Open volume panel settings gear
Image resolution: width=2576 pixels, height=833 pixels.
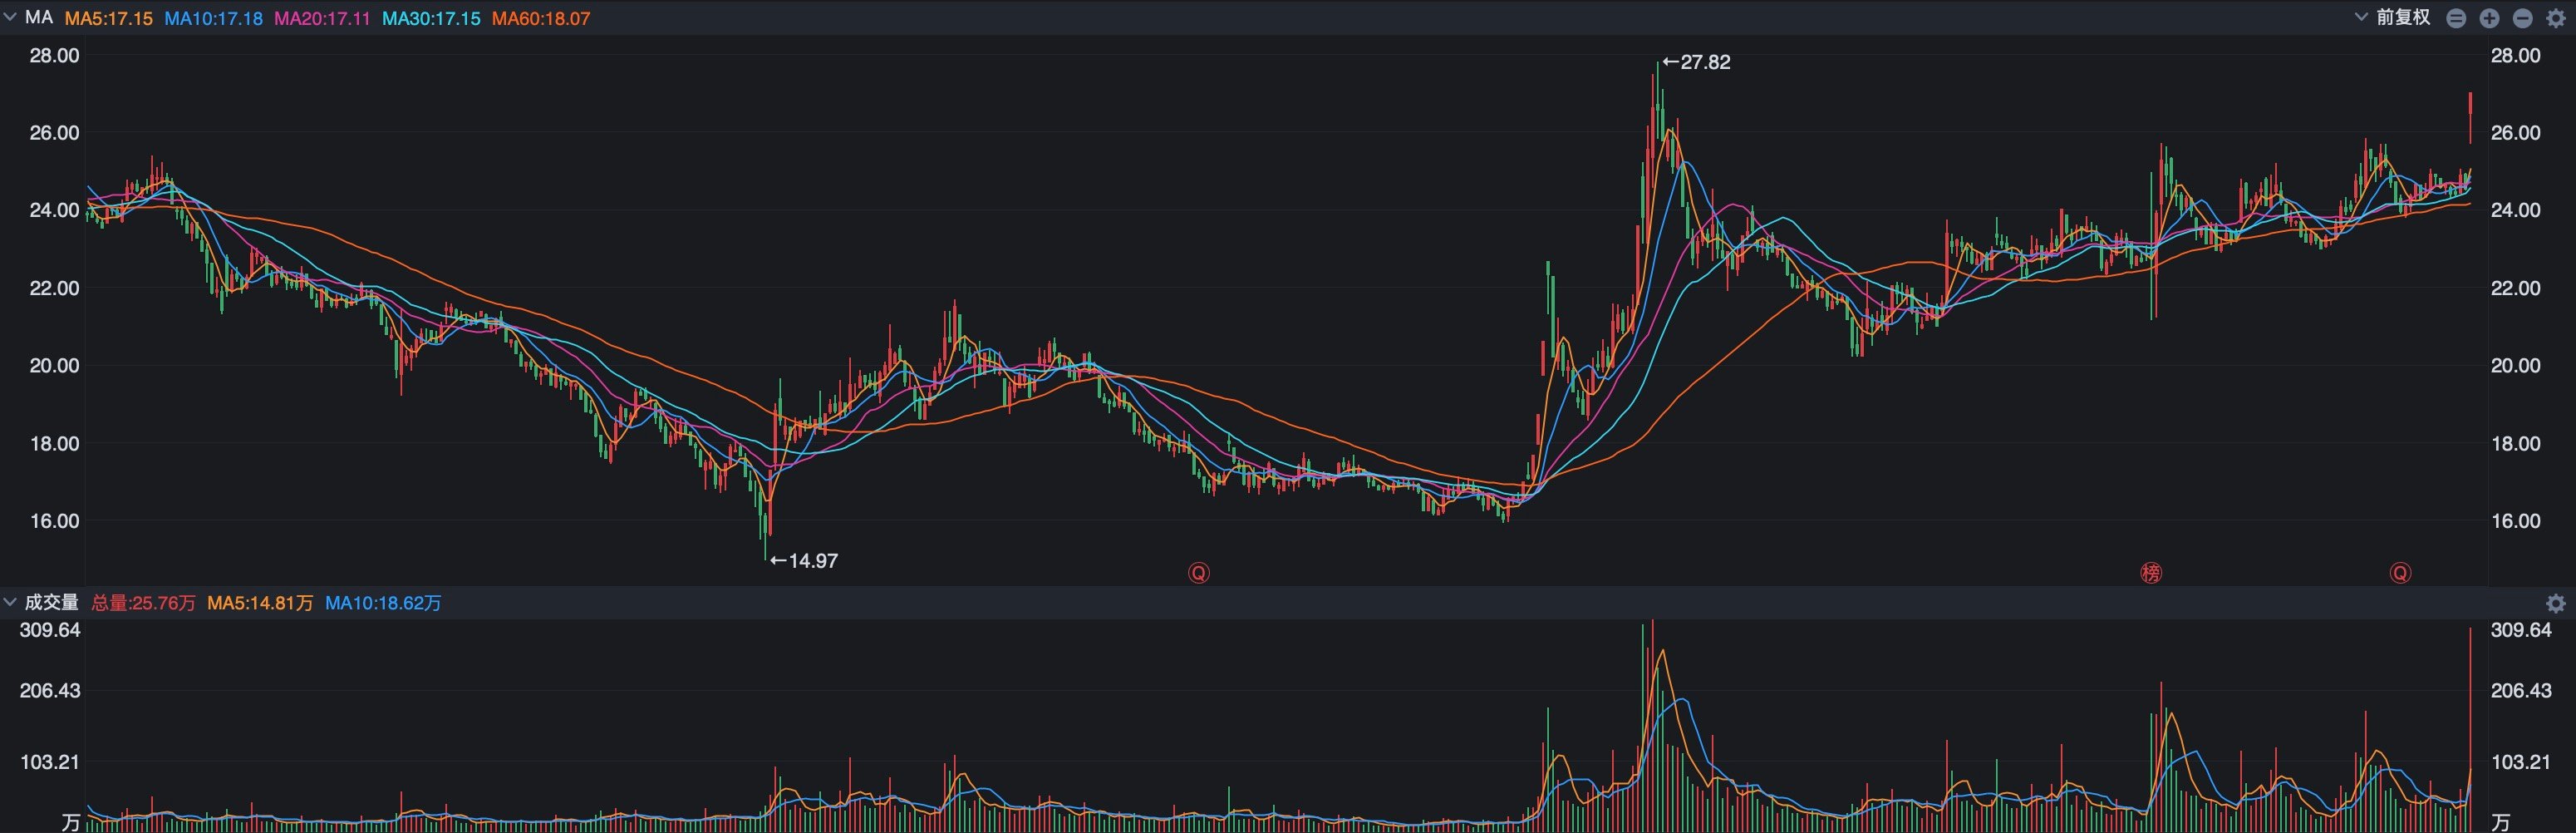pyautogui.click(x=2556, y=603)
